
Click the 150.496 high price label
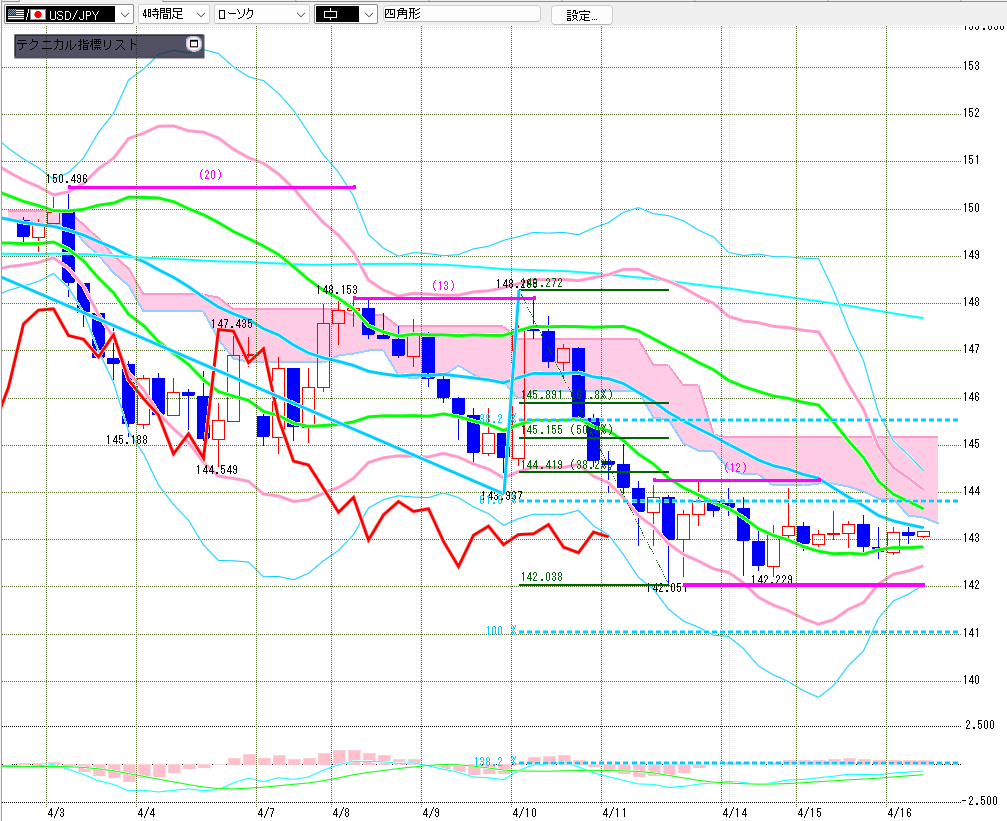(66, 179)
